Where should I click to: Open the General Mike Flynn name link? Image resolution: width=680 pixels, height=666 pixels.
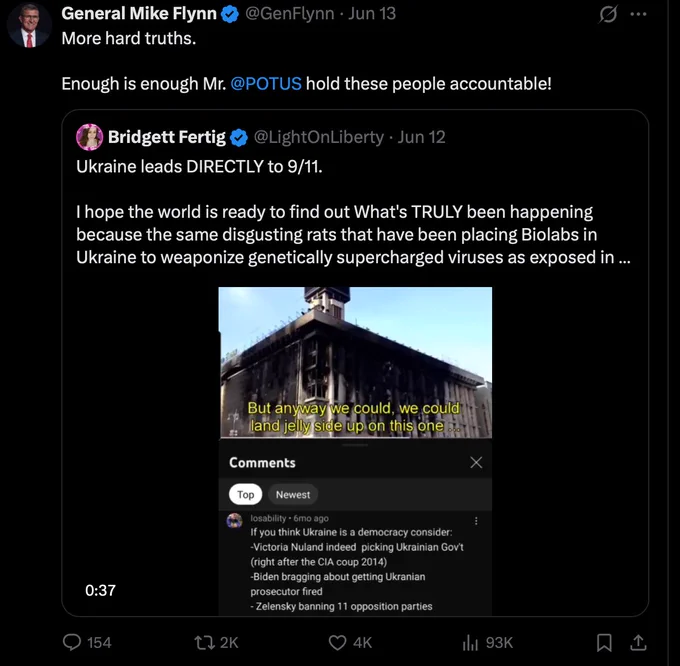point(139,13)
